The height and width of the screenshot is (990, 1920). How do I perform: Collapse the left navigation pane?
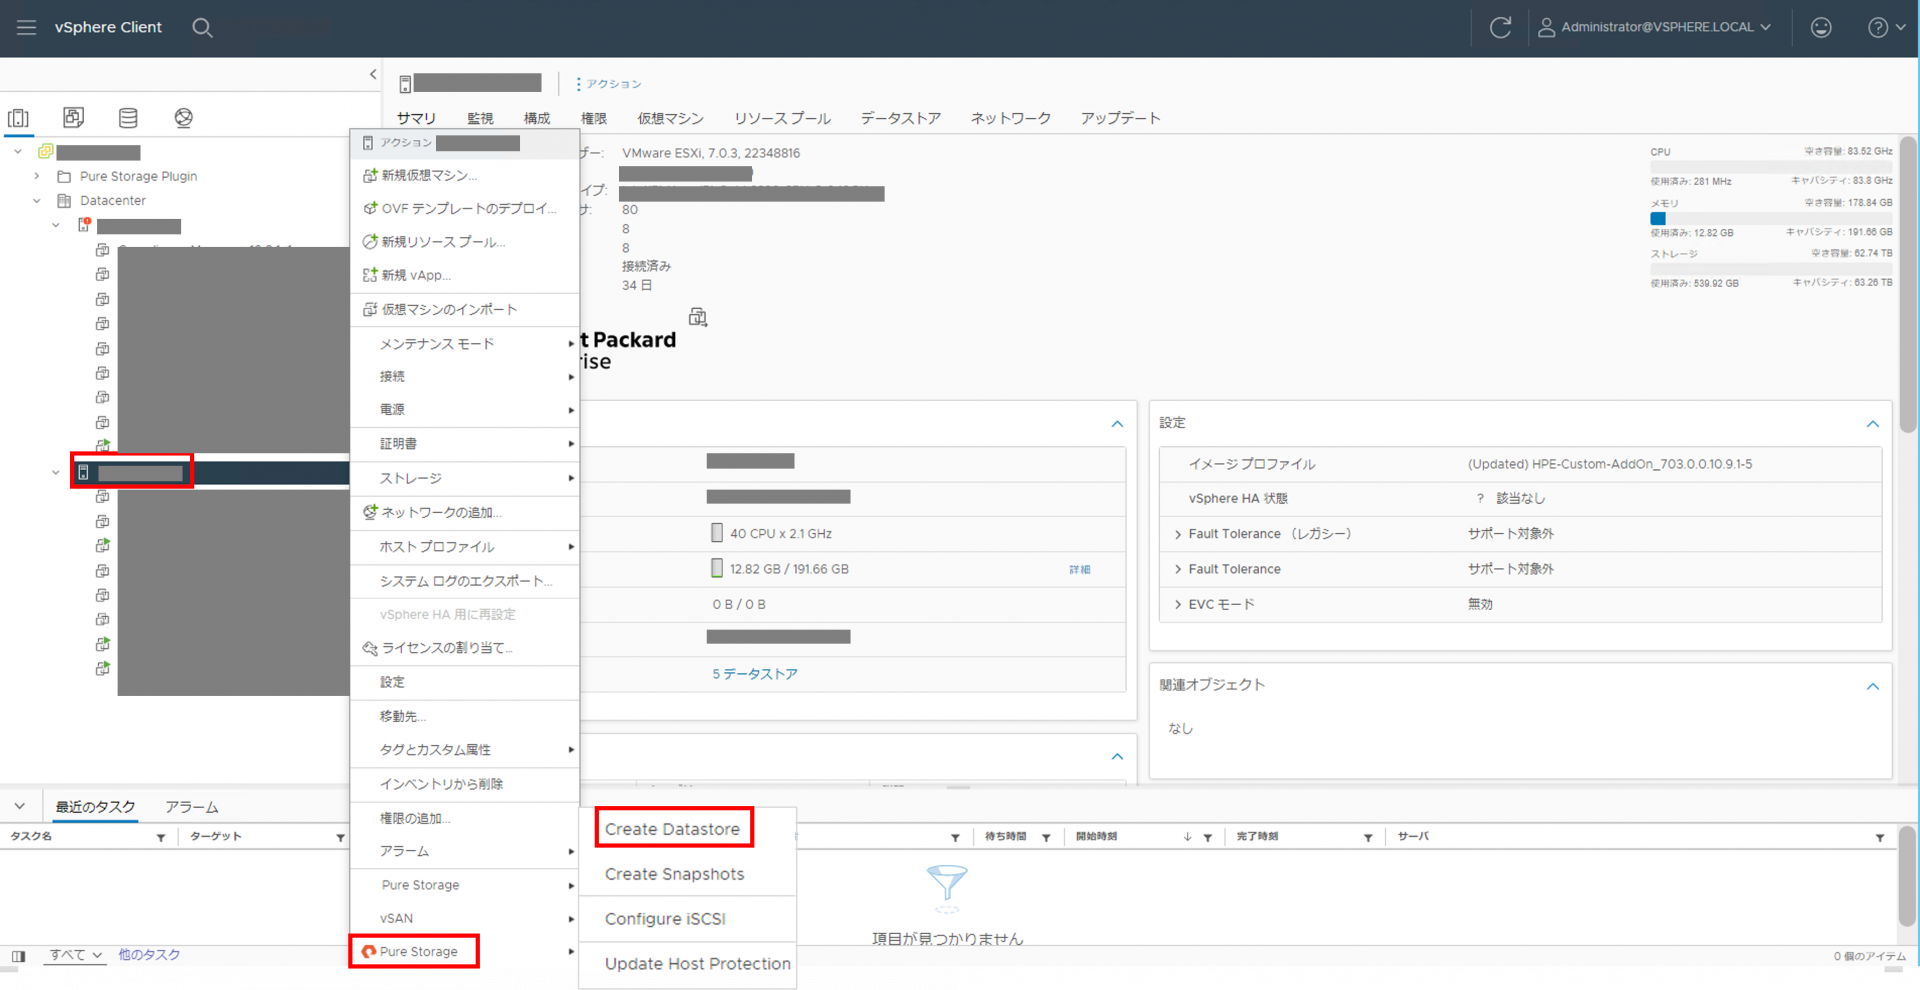coord(373,74)
